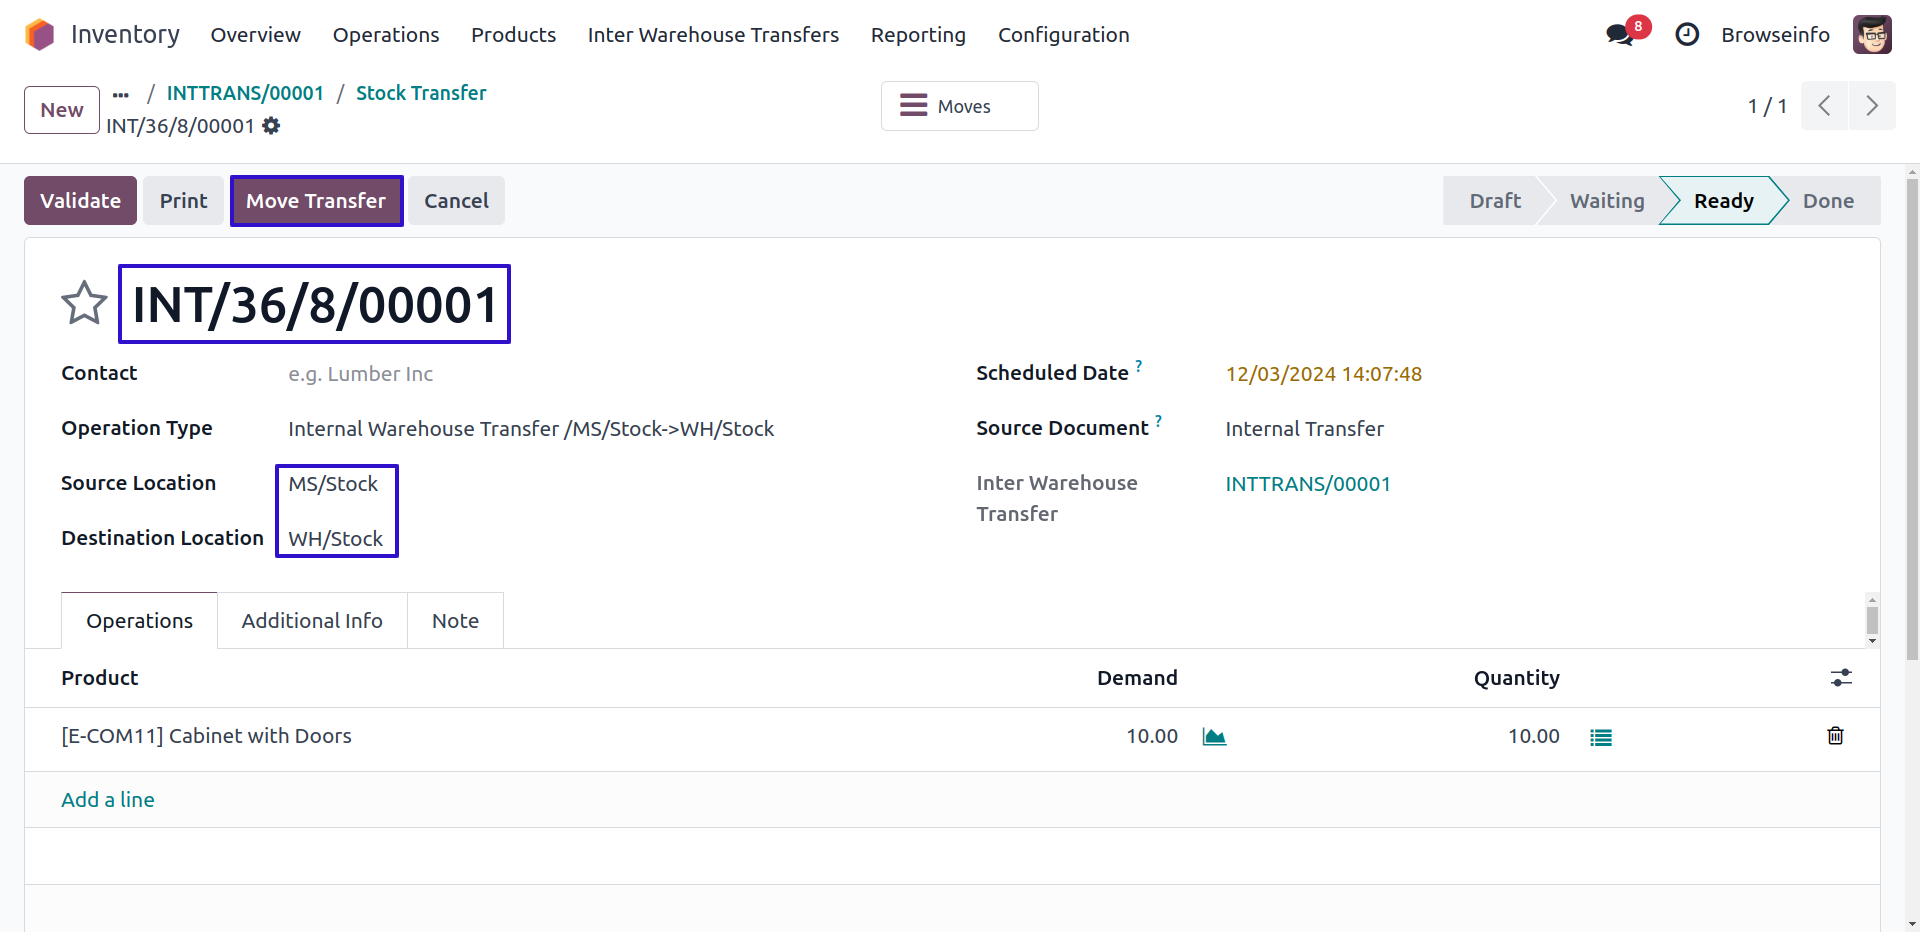Viewport: 1920px width, 932px height.
Task: Switch to the Additional Info tab
Action: [312, 621]
